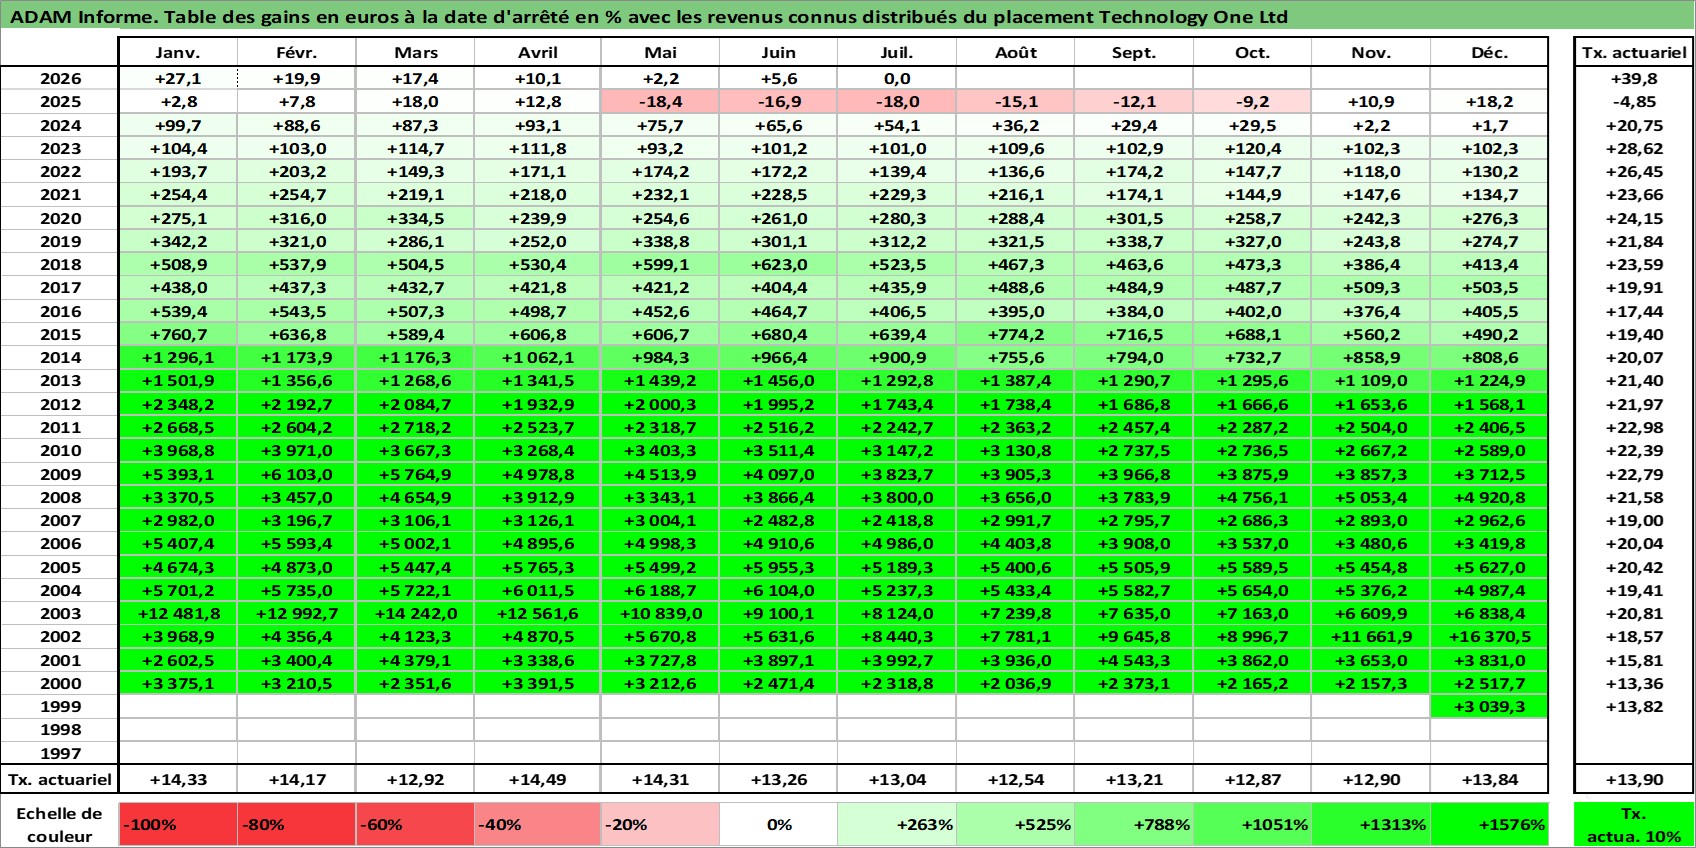Click the +12 481,8 cell in Janv. 2003

pyautogui.click(x=178, y=613)
